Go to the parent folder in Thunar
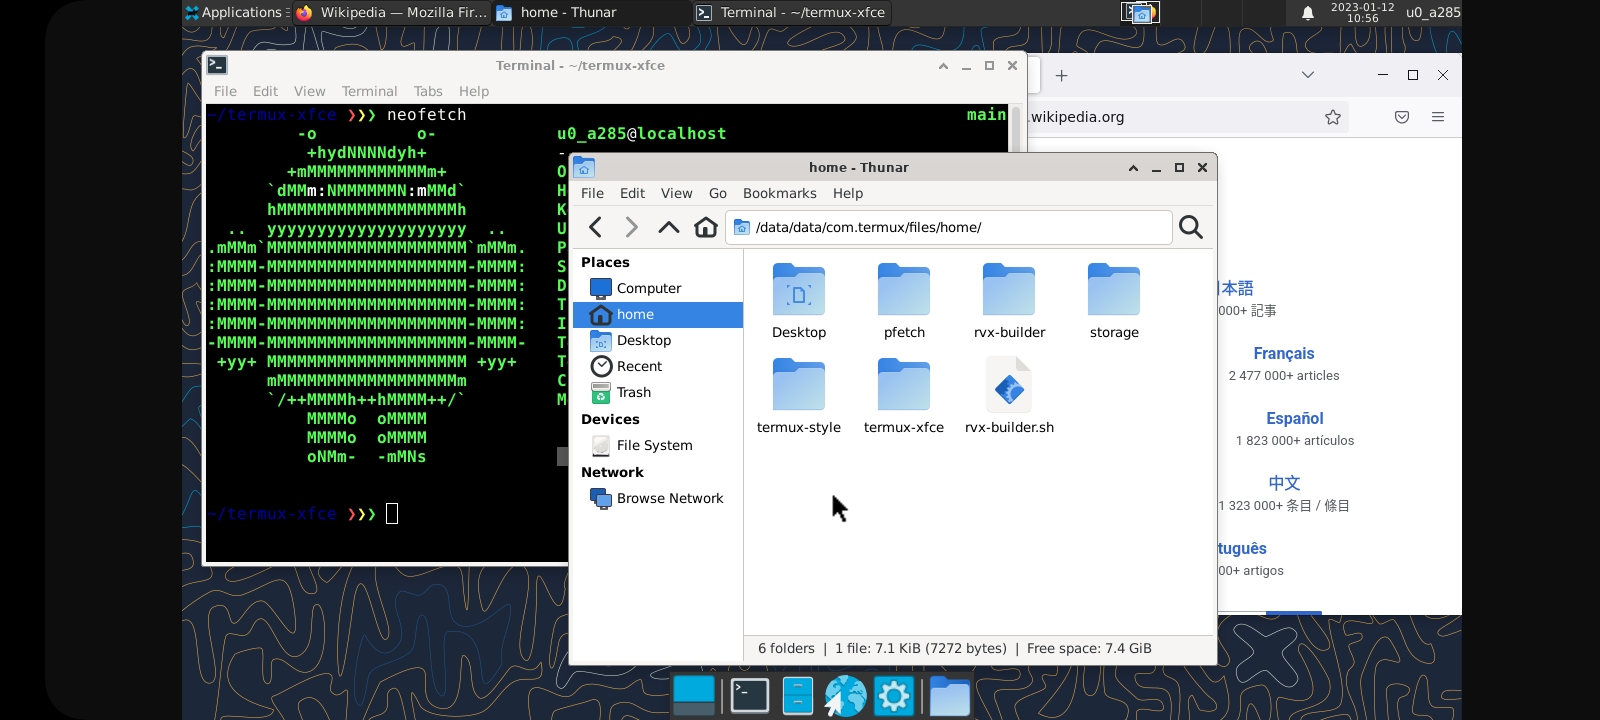Viewport: 1600px width, 720px height. [668, 227]
